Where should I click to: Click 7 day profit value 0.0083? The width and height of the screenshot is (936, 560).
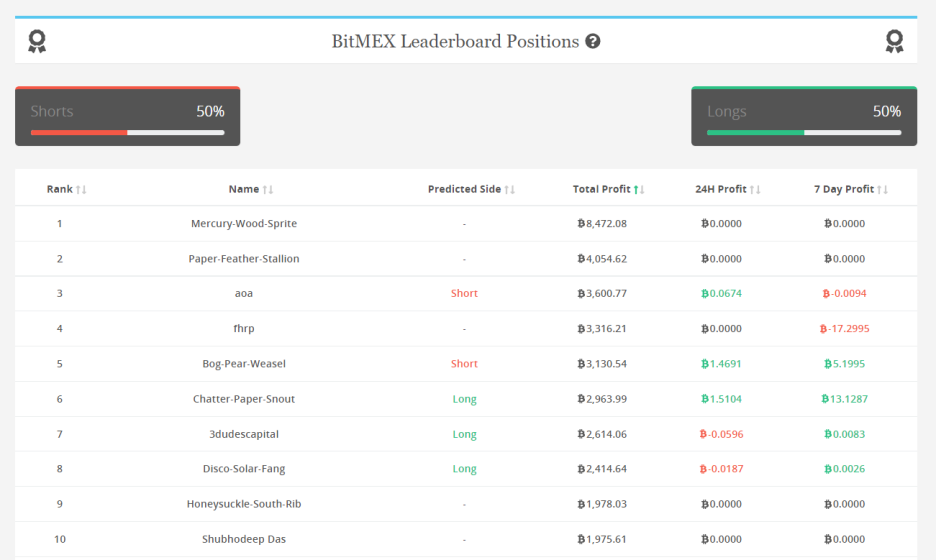[x=844, y=434]
